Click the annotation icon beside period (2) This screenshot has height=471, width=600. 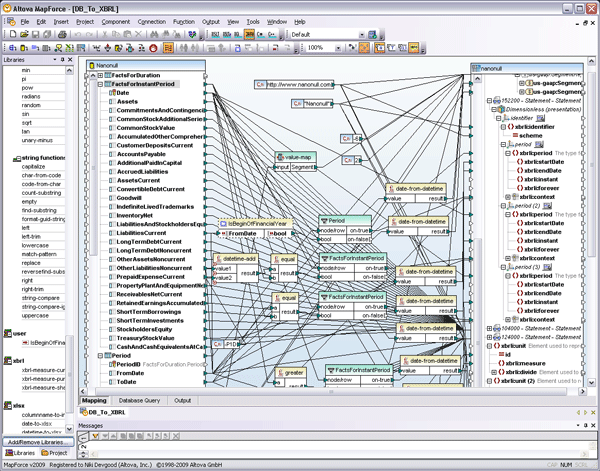[x=548, y=205]
